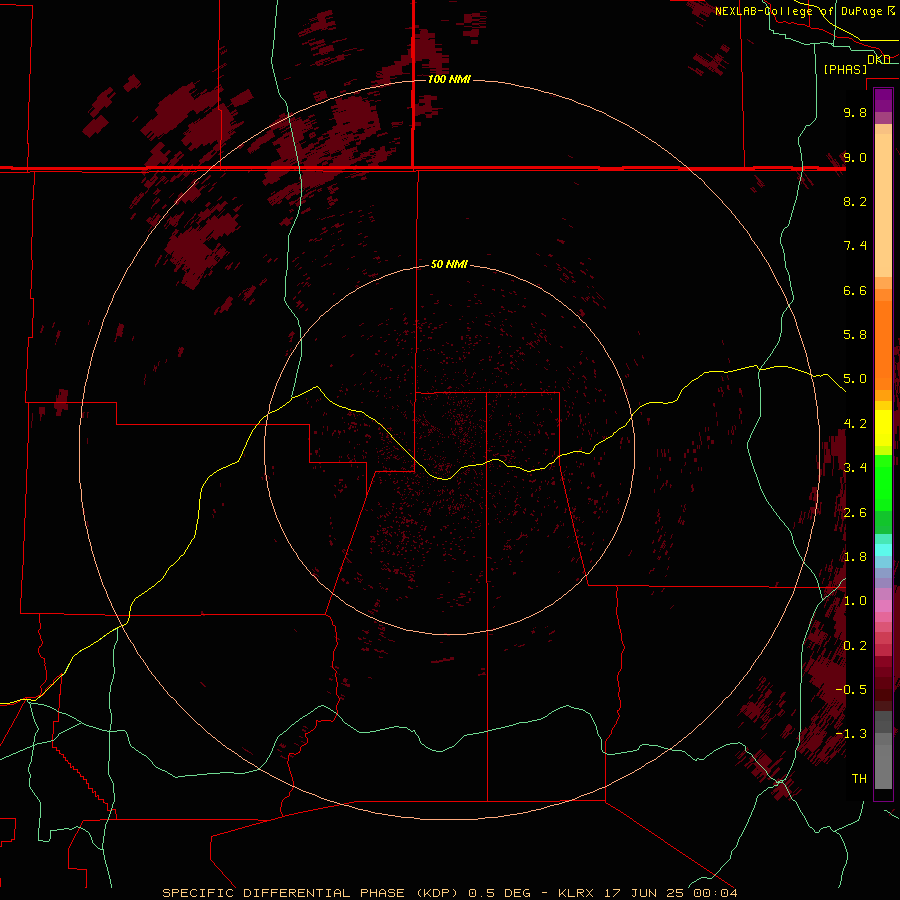Click the 2.6 scale value
The image size is (900, 900).
pyautogui.click(x=855, y=513)
